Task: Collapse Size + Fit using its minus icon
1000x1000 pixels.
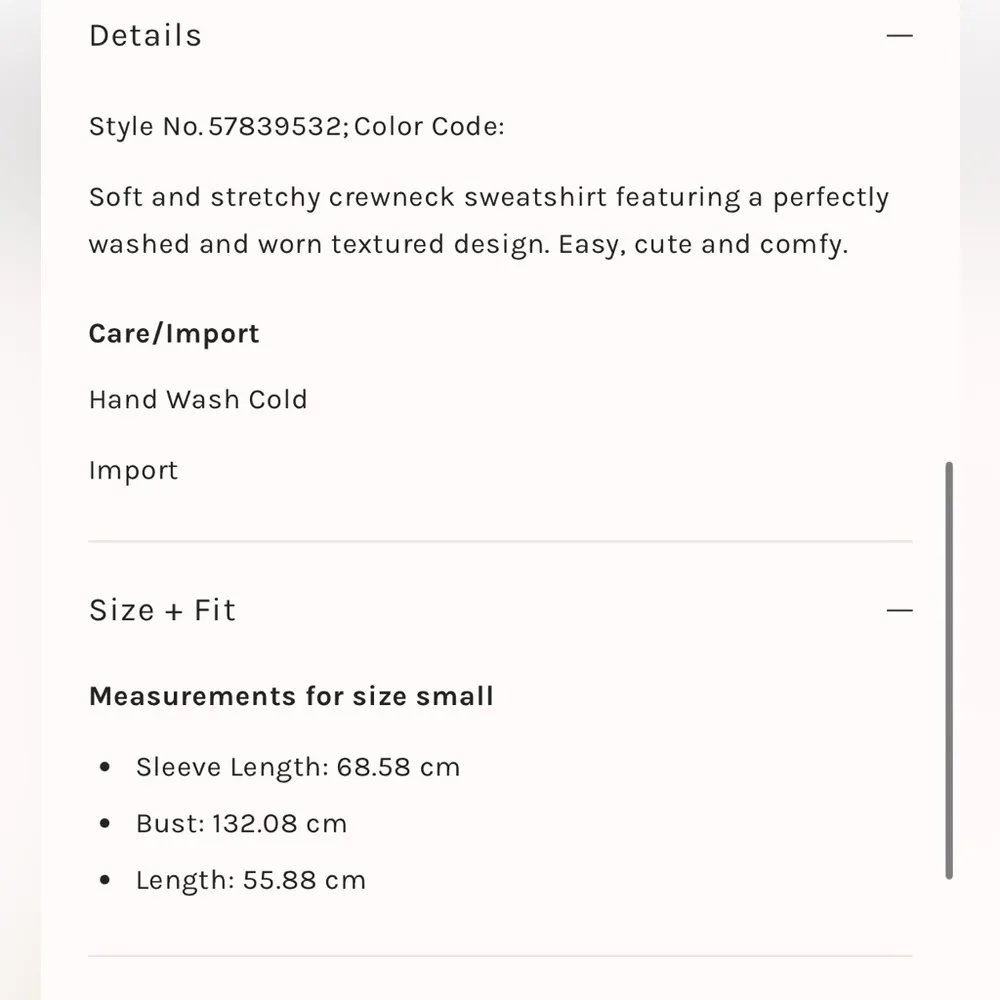Action: coord(899,610)
